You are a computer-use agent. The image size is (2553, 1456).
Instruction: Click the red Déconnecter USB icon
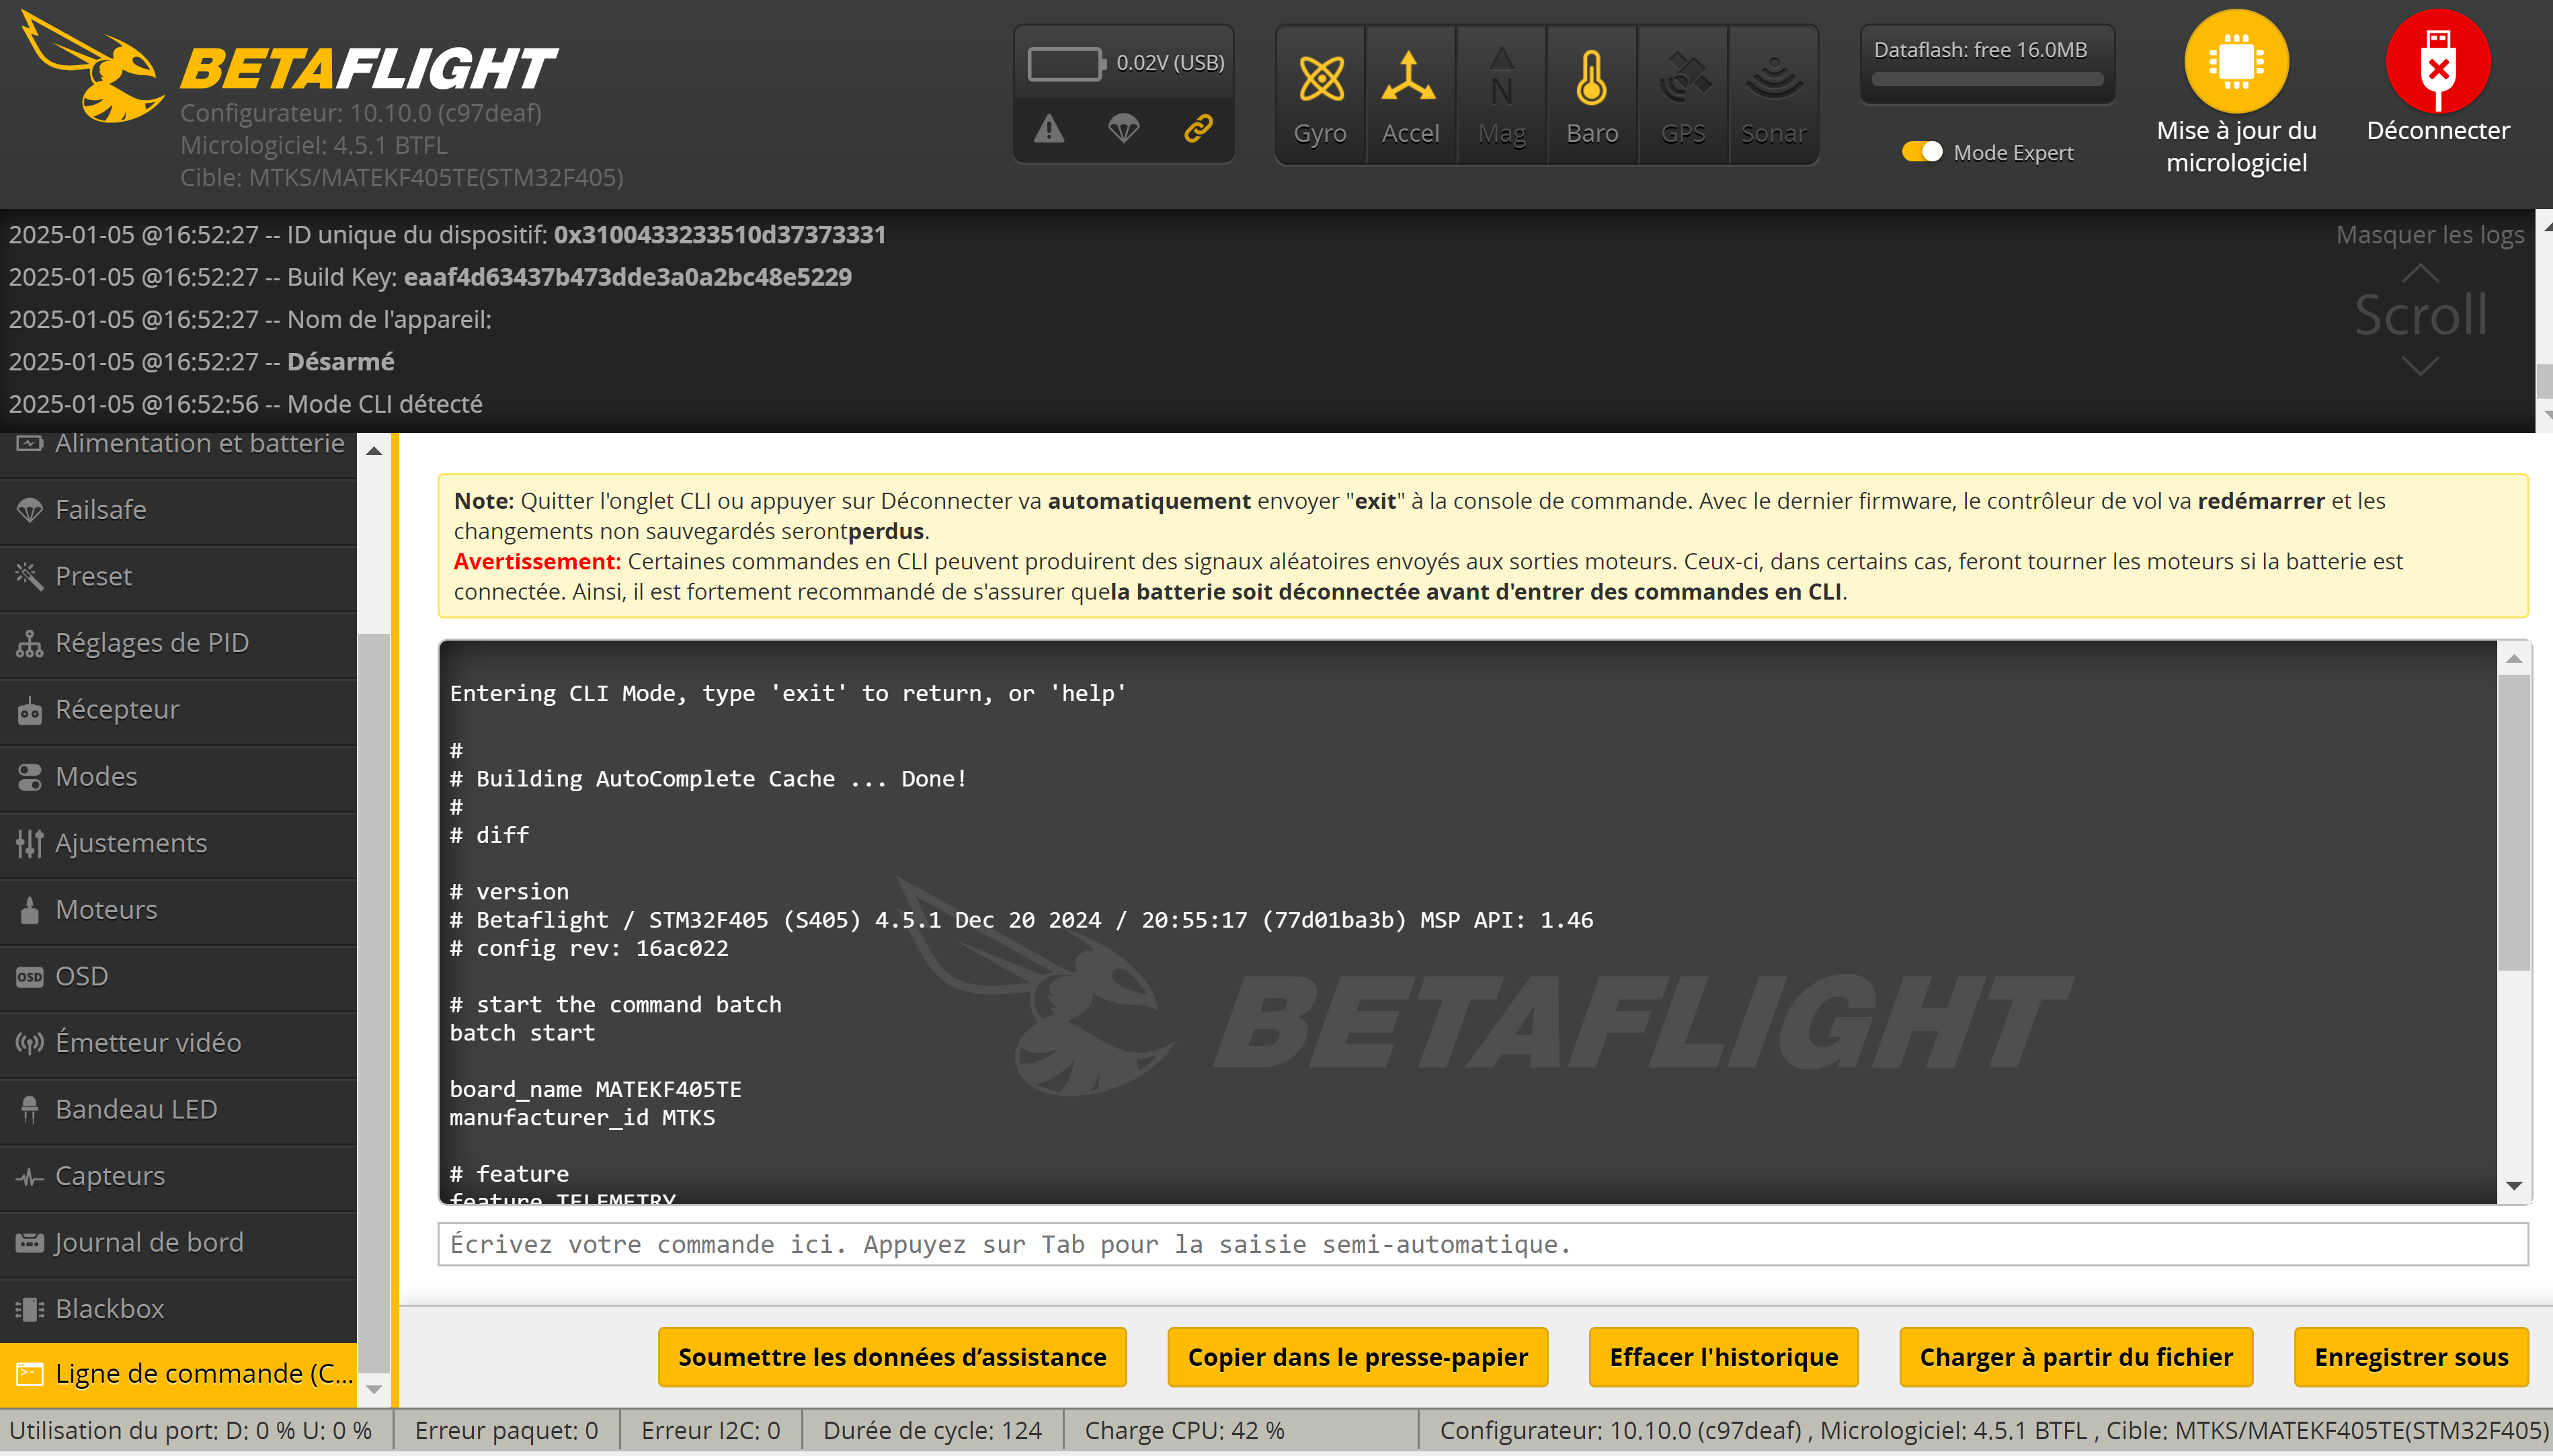tap(2437, 62)
